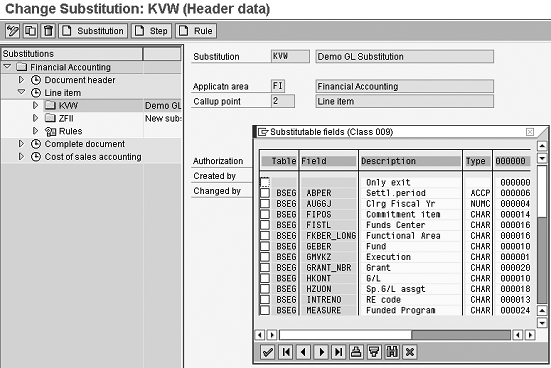Click the ZFII folder icon

[x=51, y=118]
